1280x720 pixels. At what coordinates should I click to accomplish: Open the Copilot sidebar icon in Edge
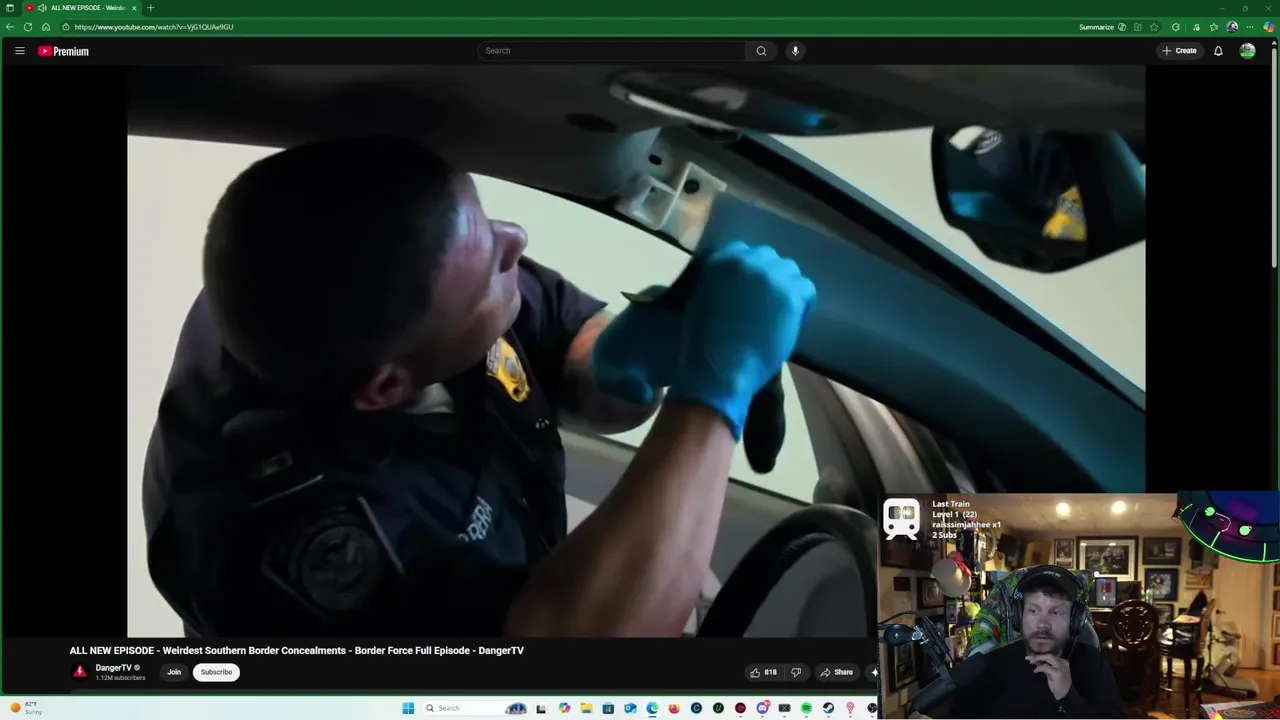[x=1269, y=27]
